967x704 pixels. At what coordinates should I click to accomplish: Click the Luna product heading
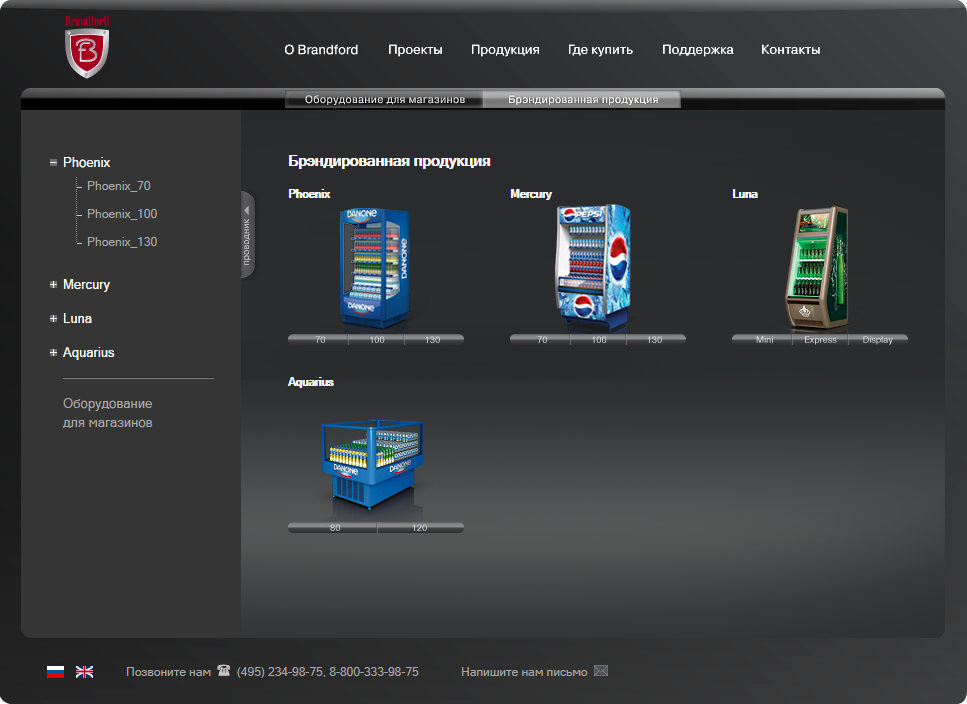pyautogui.click(x=745, y=194)
